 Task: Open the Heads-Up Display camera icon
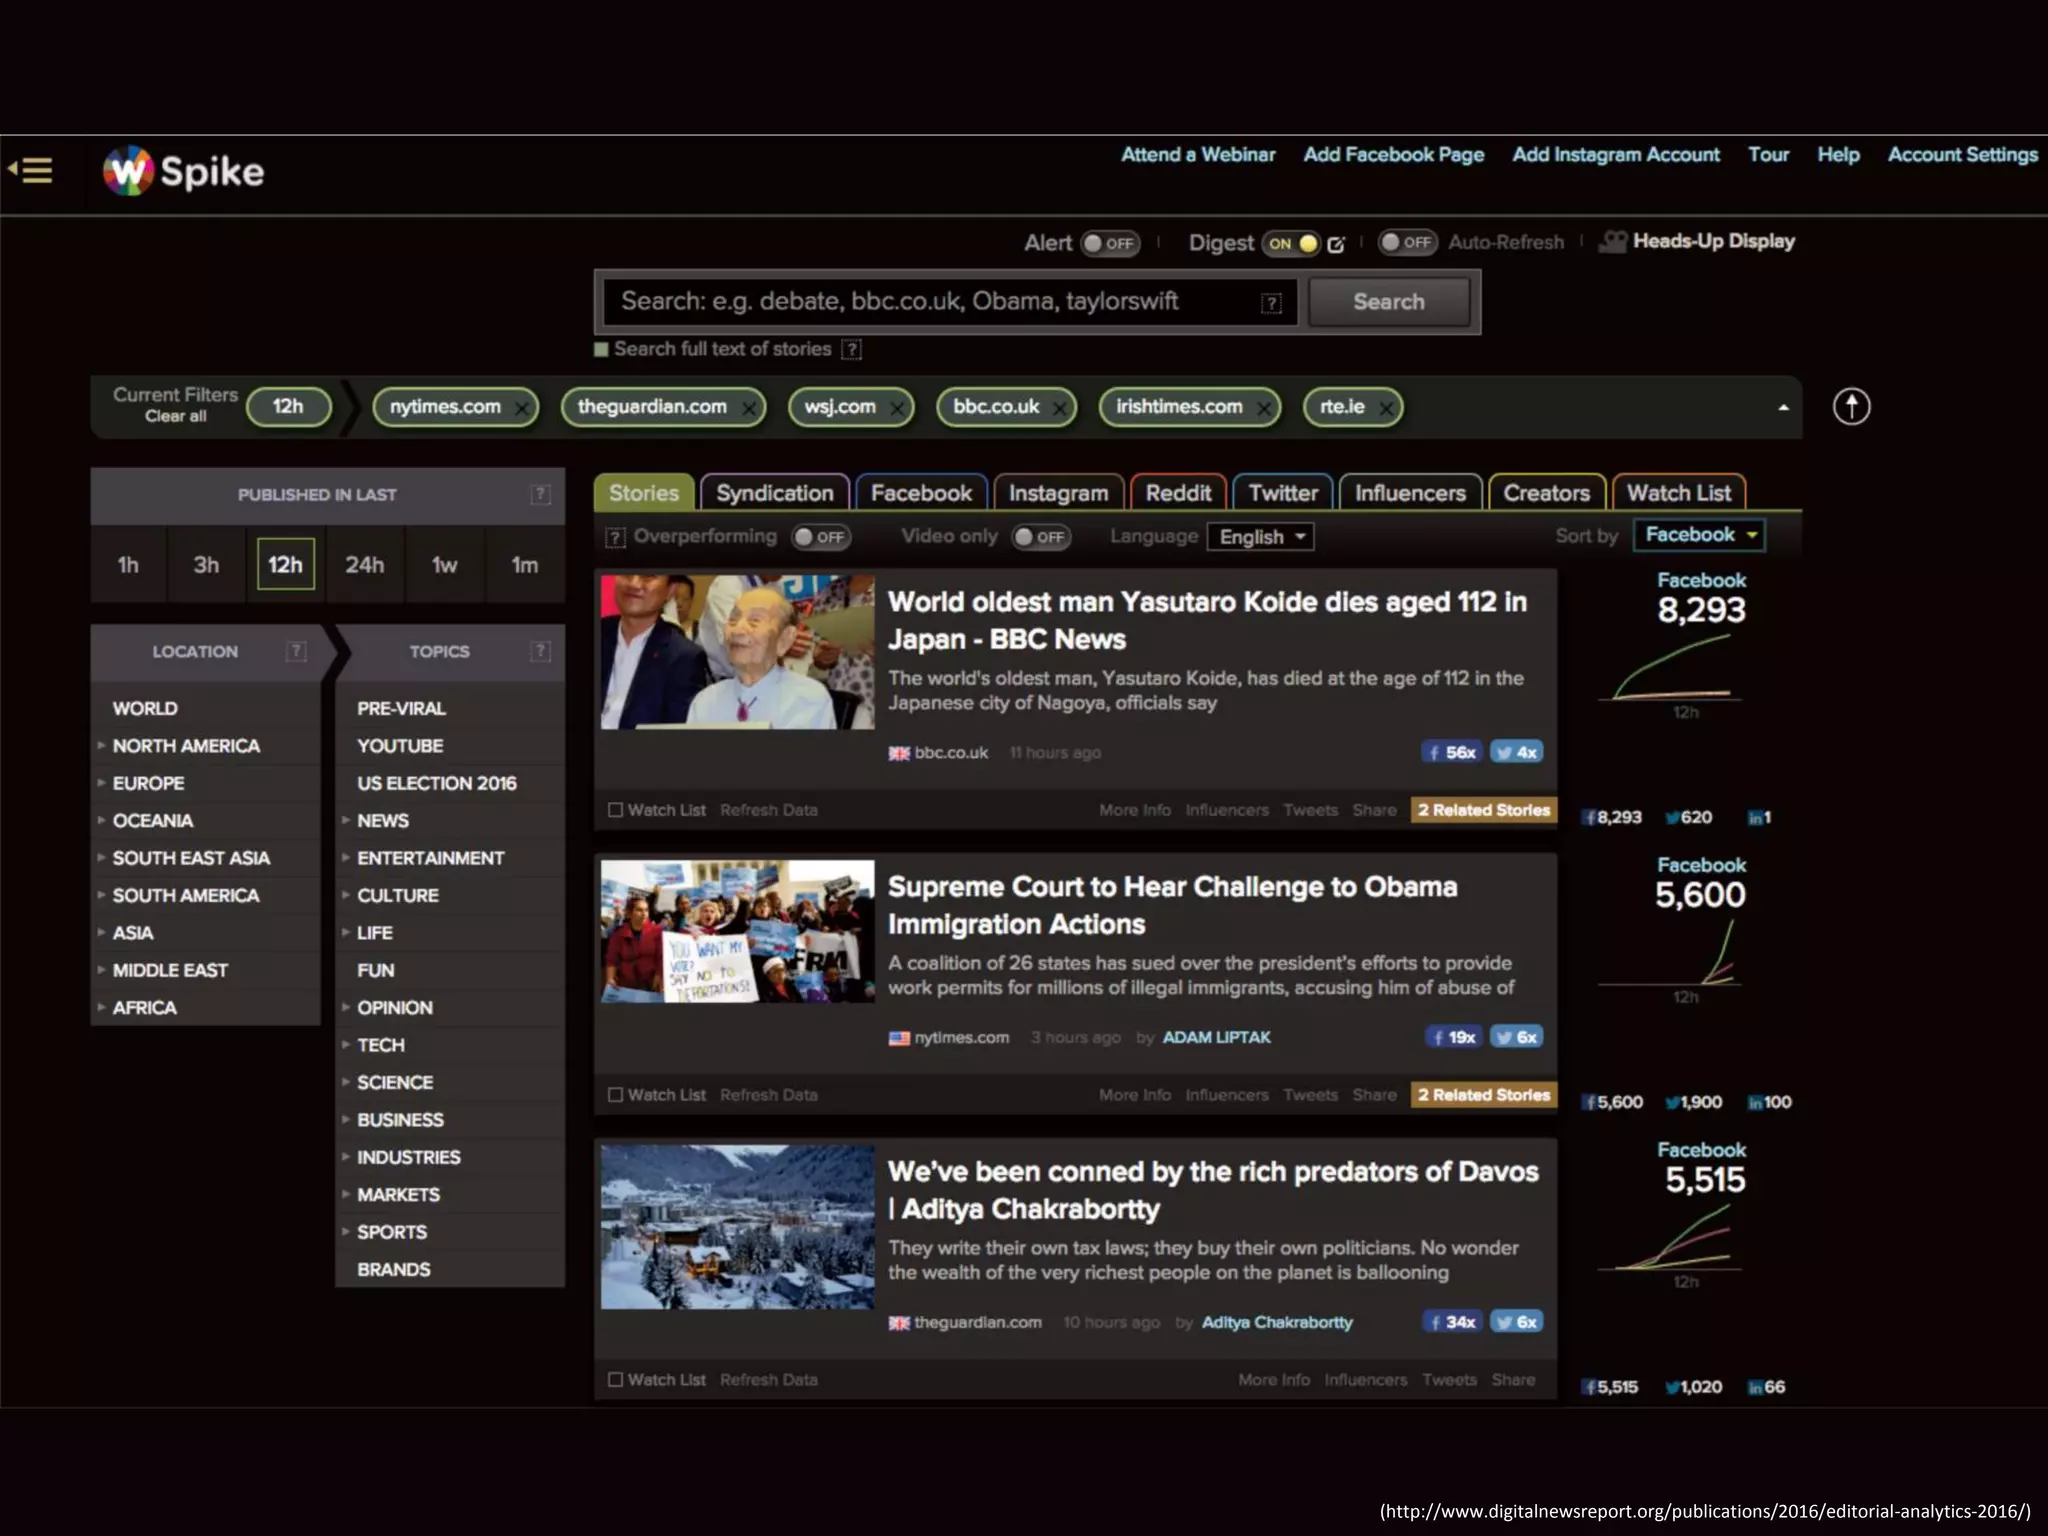coord(1612,242)
